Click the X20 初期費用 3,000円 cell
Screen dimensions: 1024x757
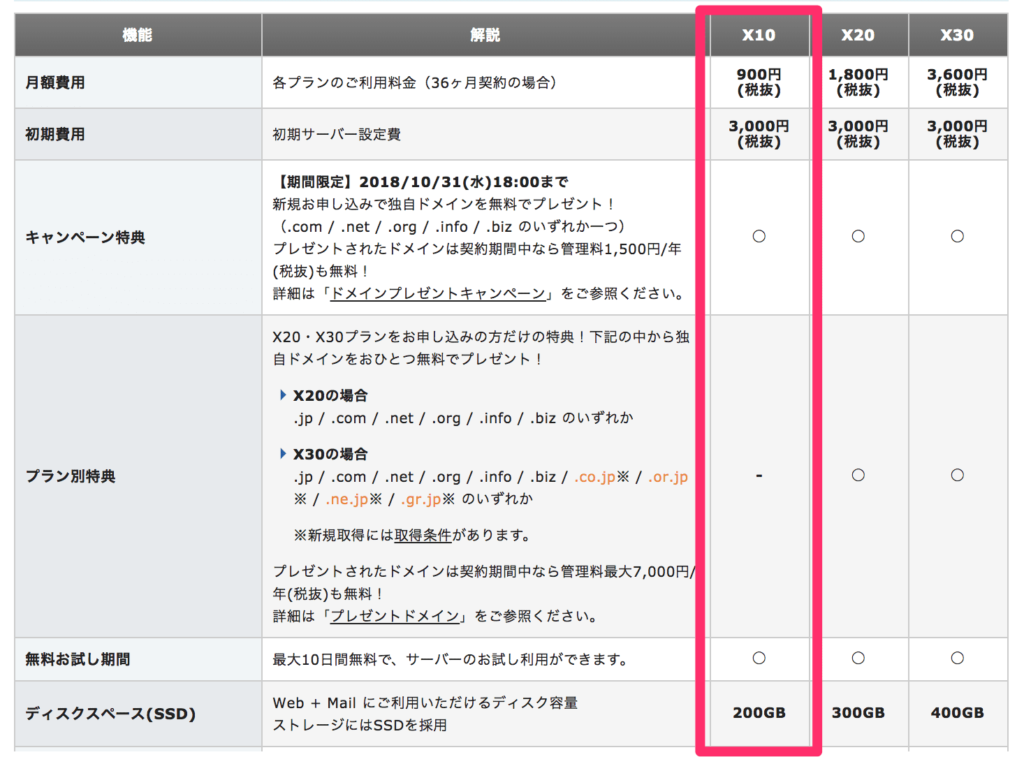click(858, 134)
